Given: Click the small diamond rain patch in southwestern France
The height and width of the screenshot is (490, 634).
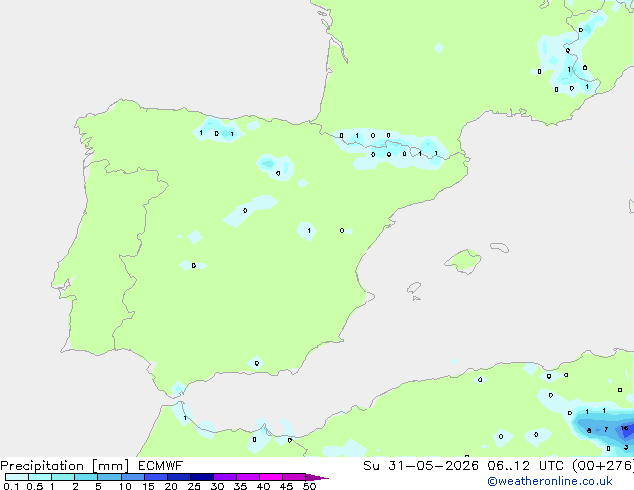Looking at the screenshot, I should coord(439,48).
